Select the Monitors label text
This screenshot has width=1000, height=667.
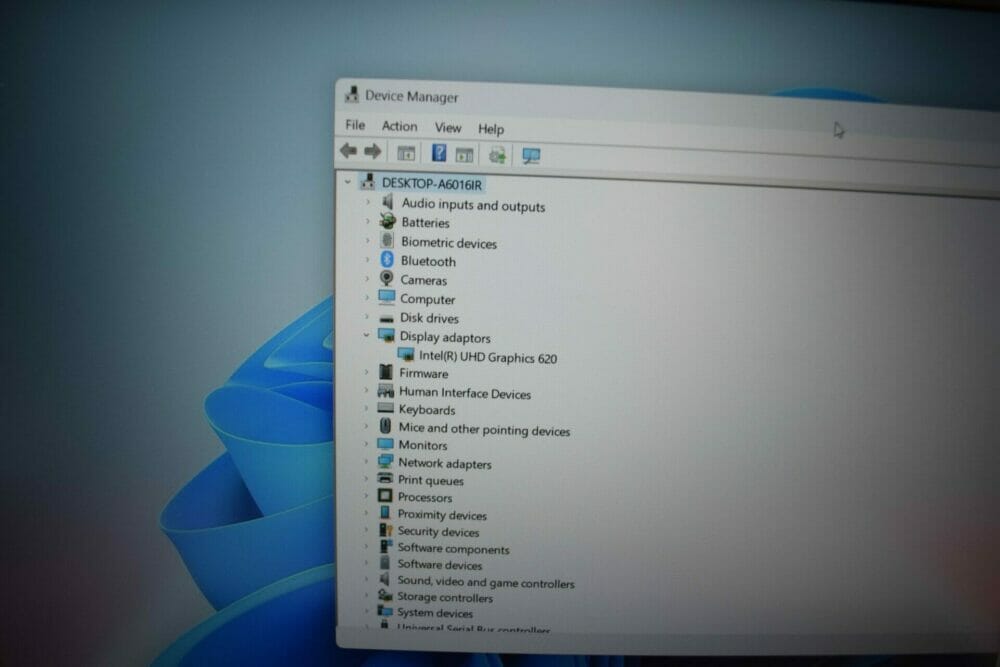pos(423,445)
